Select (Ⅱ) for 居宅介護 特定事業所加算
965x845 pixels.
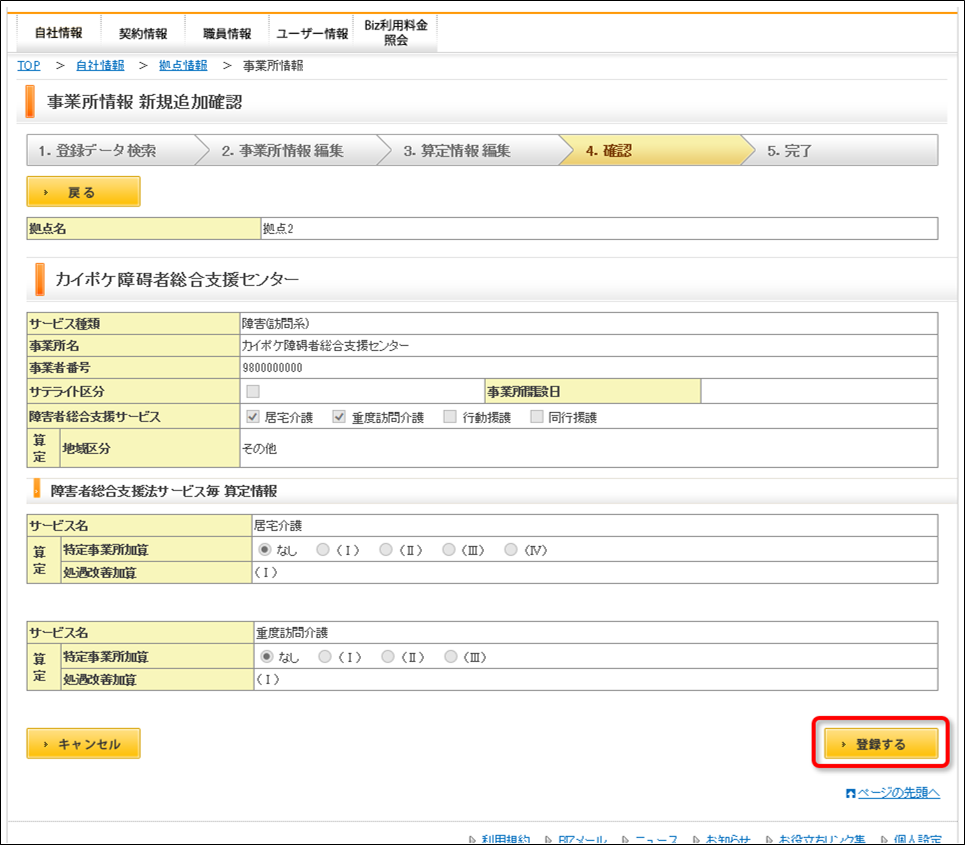click(386, 550)
